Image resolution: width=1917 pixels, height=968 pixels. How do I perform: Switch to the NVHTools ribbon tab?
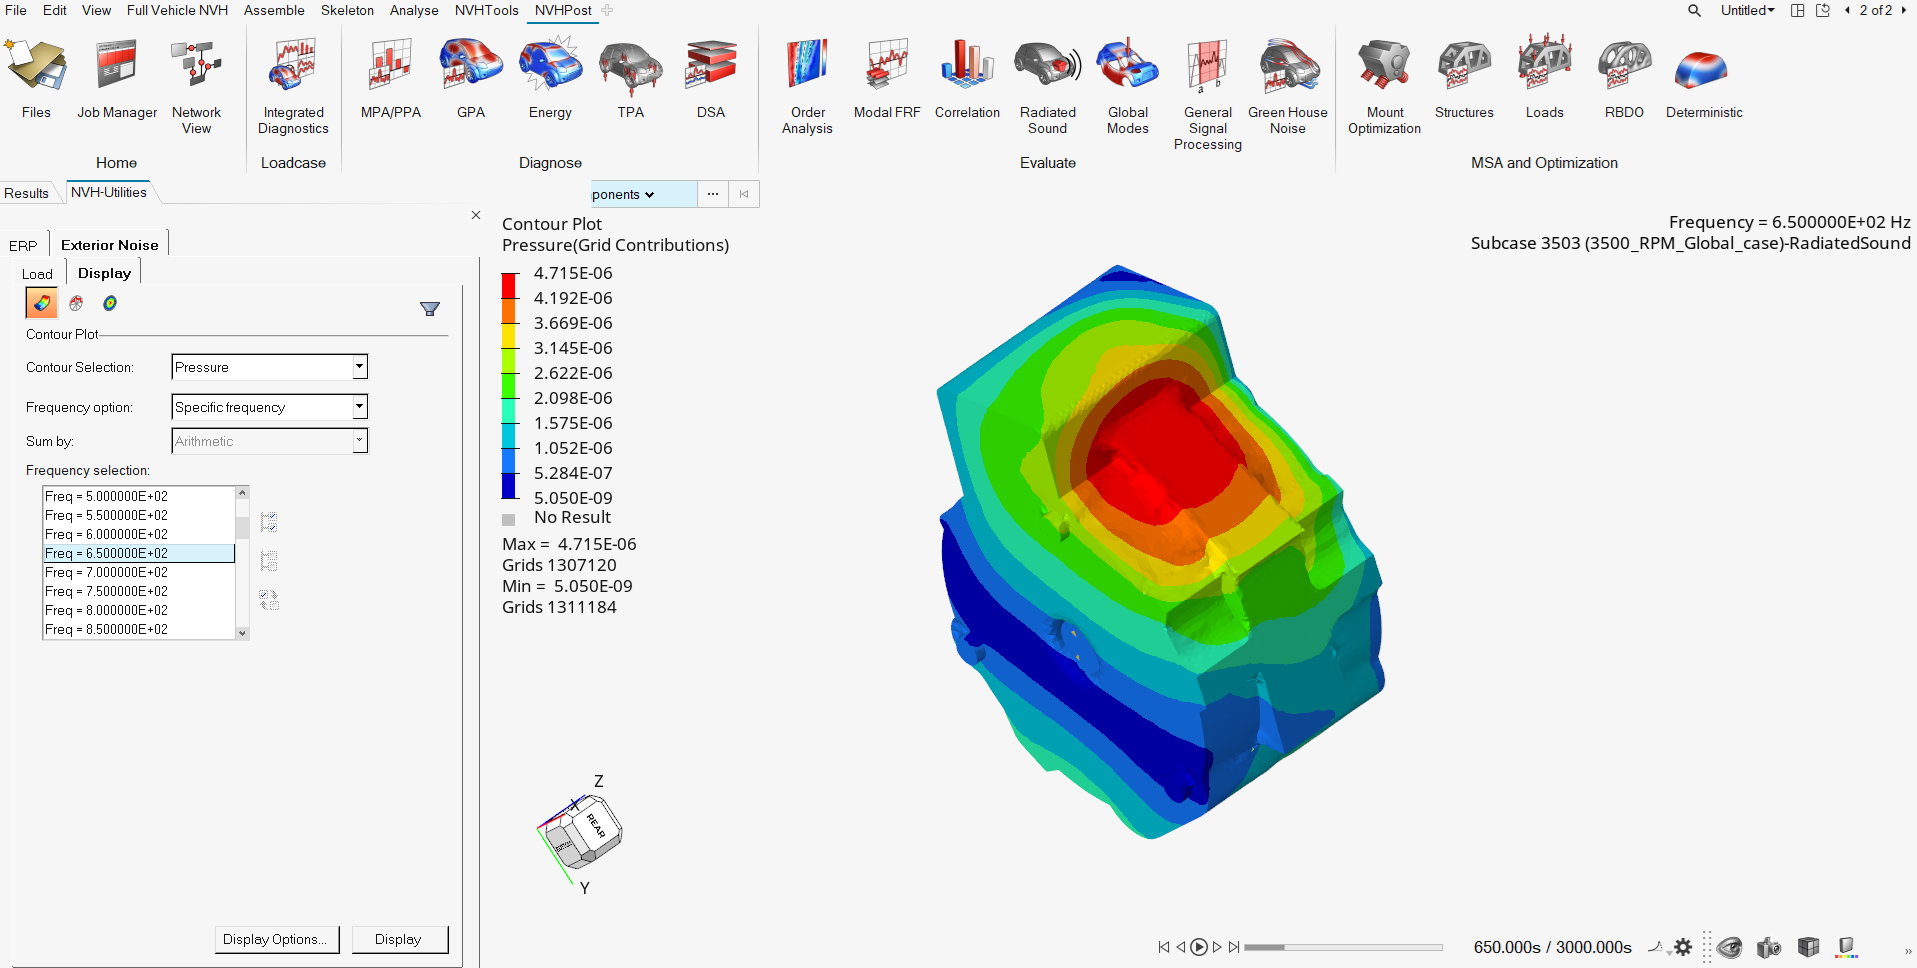pyautogui.click(x=486, y=10)
